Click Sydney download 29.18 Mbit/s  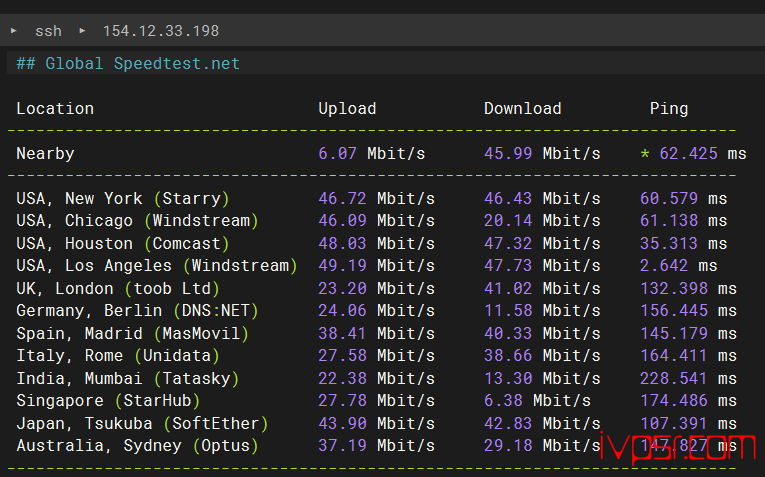(542, 445)
